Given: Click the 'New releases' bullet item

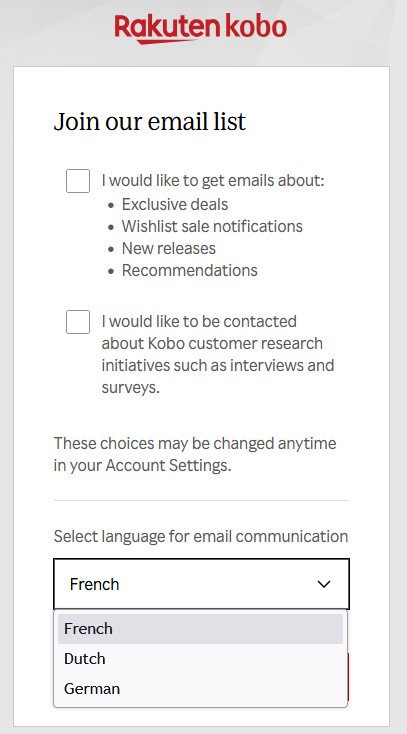Looking at the screenshot, I should pos(169,249).
